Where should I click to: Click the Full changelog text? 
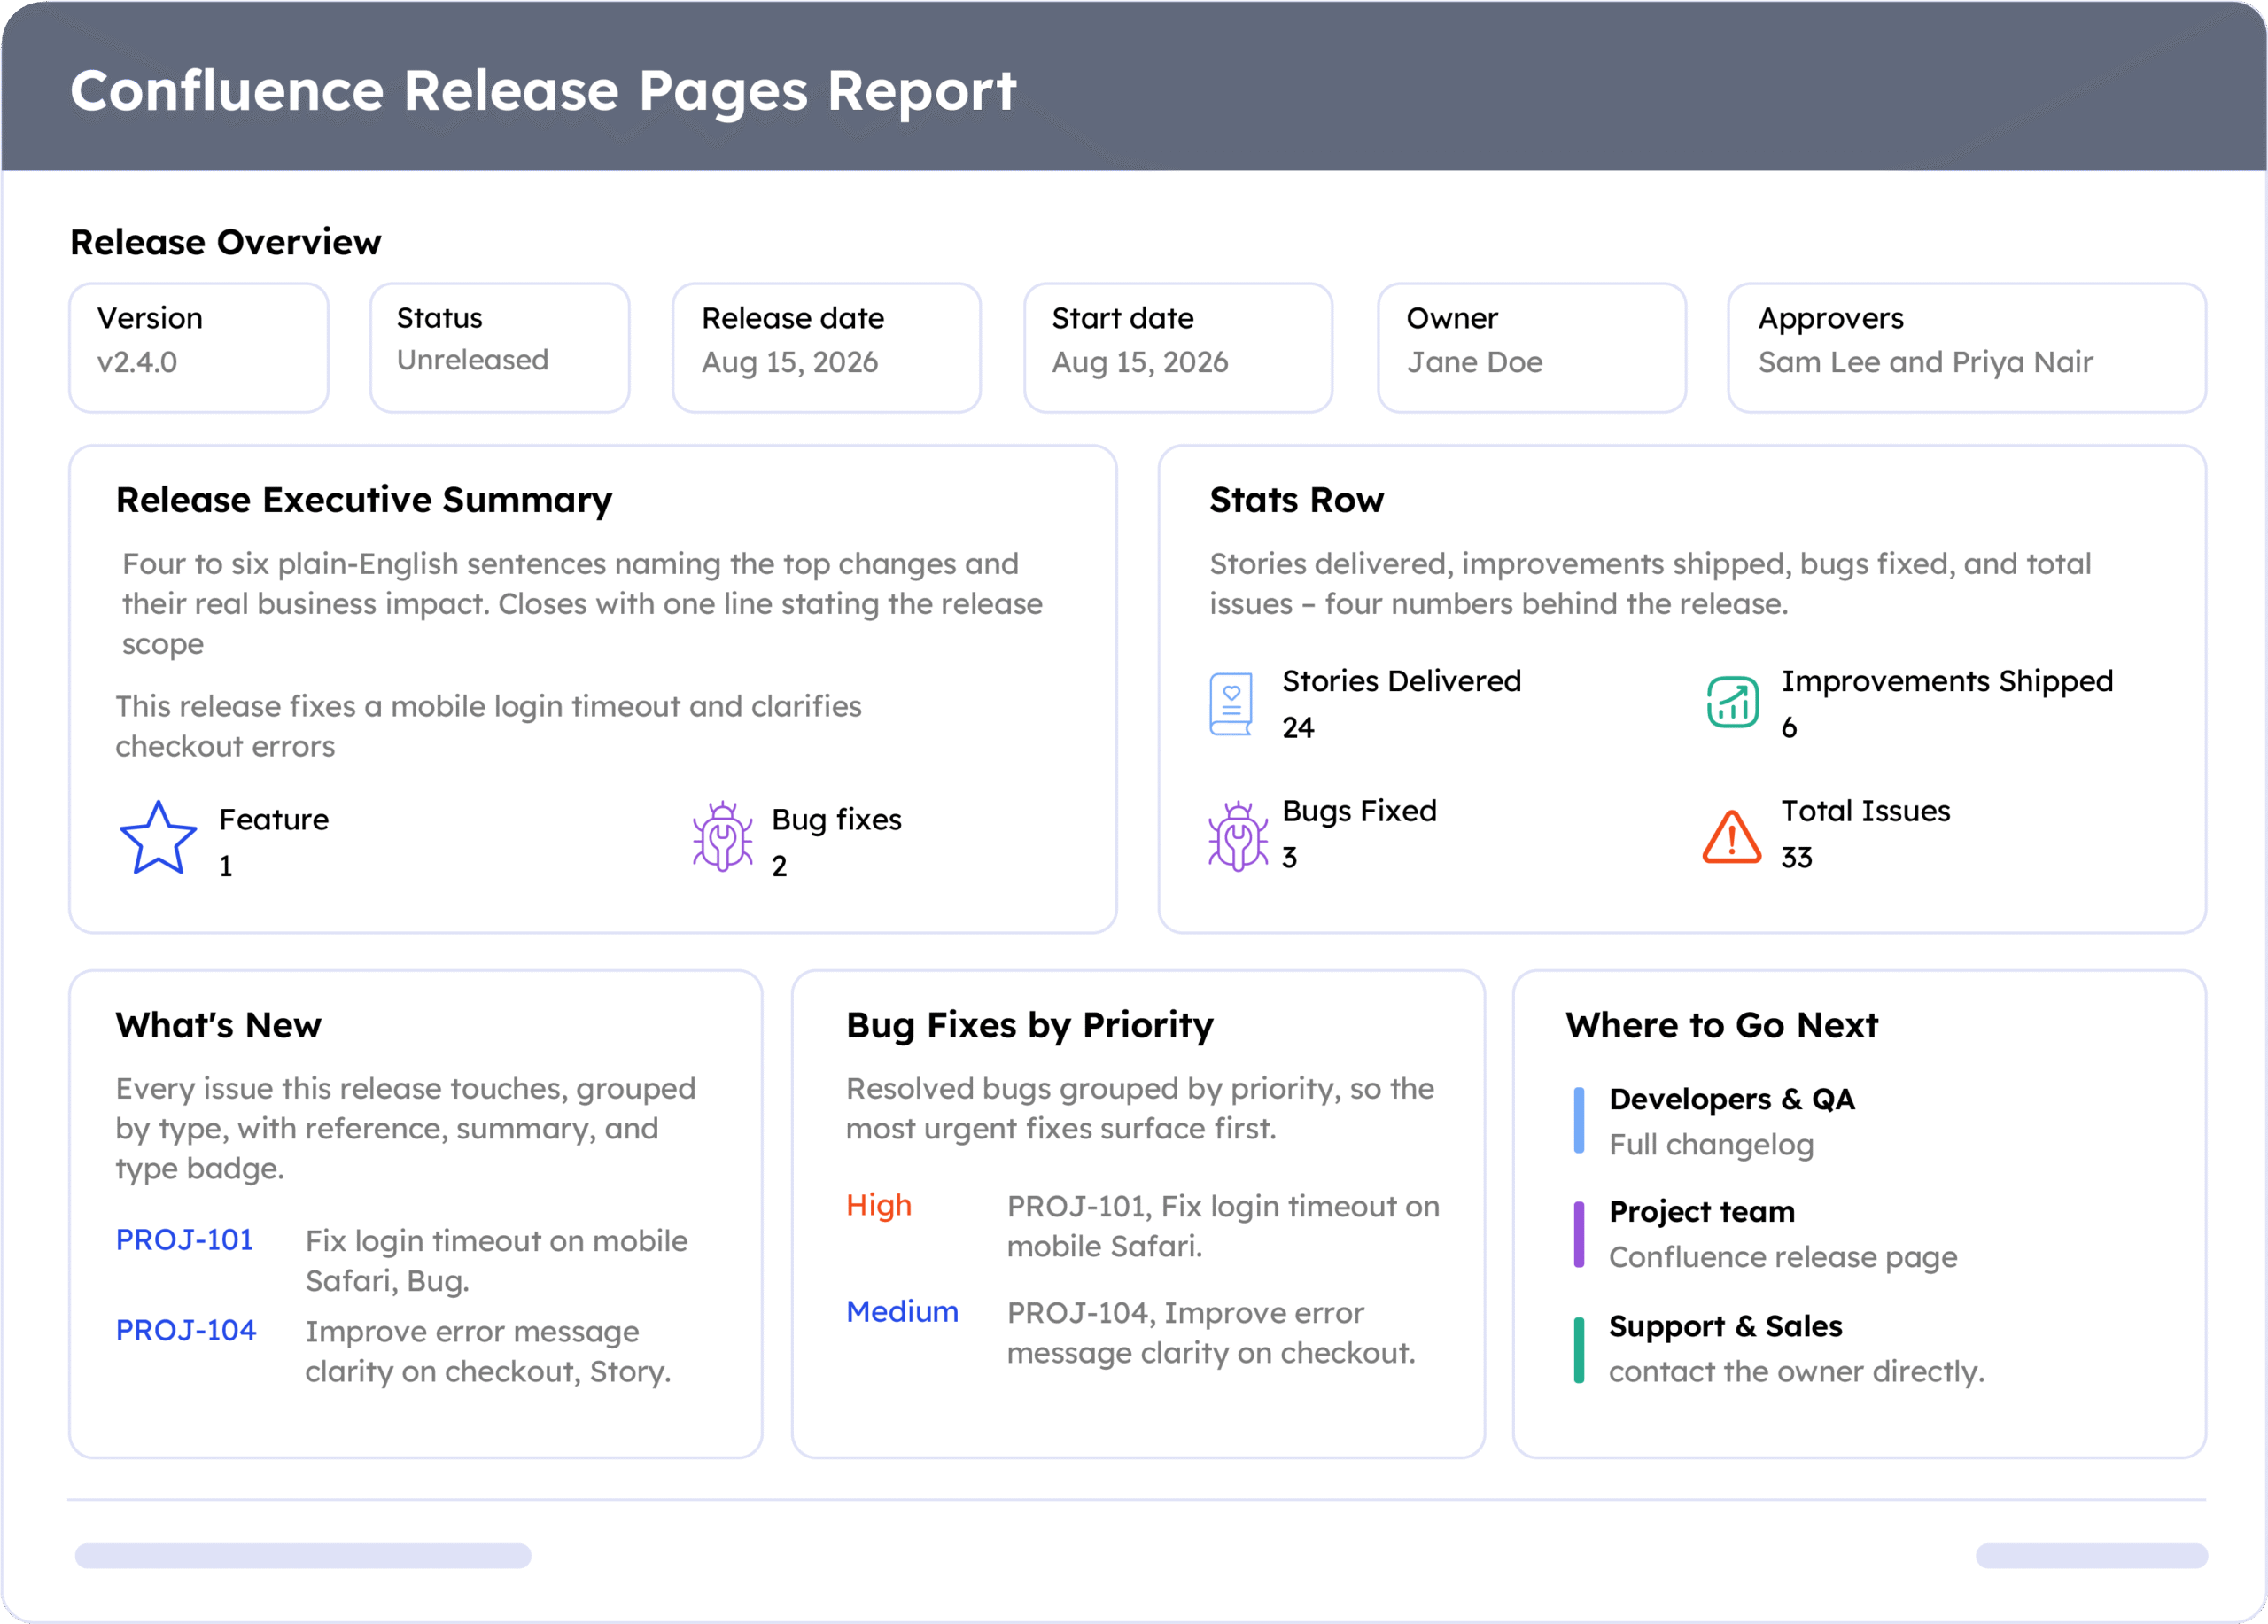pos(1711,1145)
